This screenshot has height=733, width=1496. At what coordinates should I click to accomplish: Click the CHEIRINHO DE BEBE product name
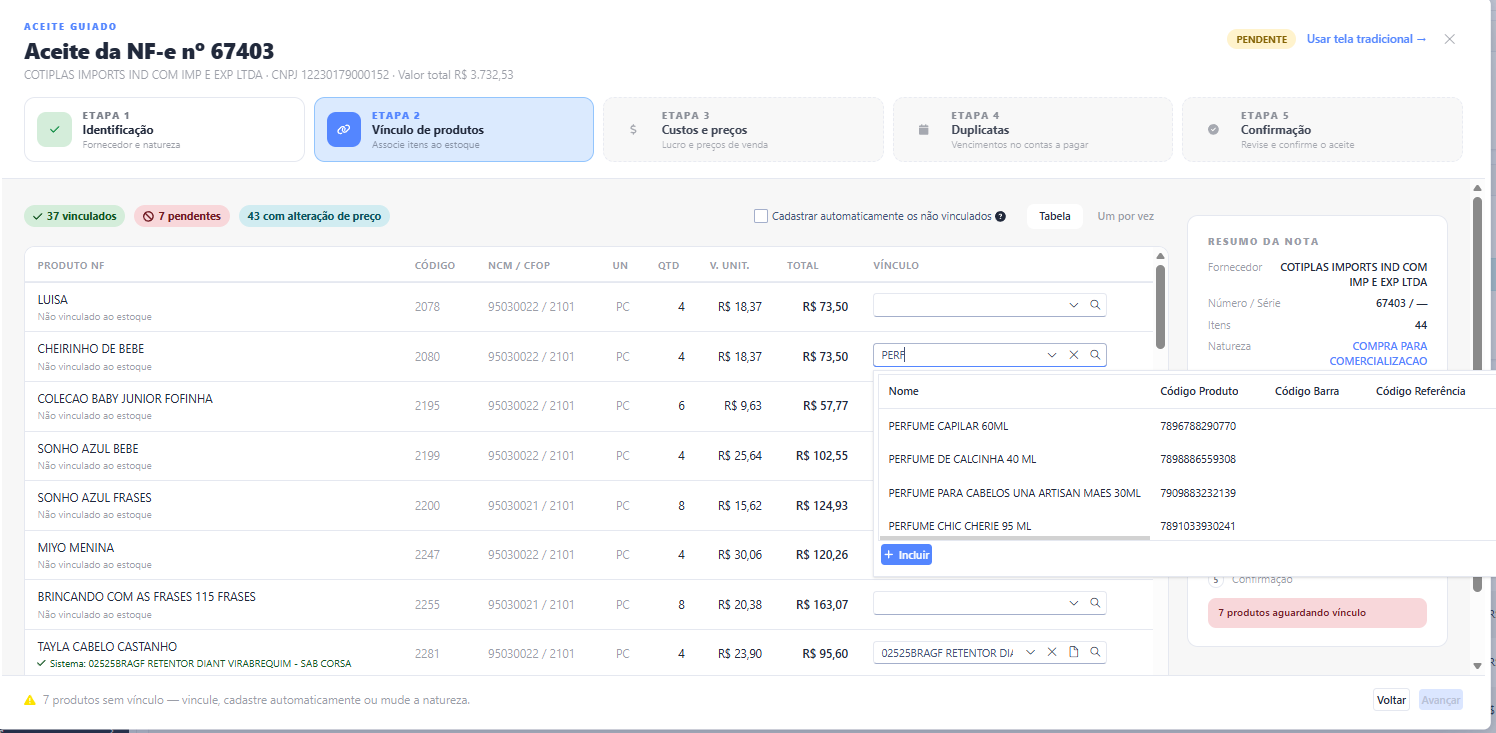point(91,349)
